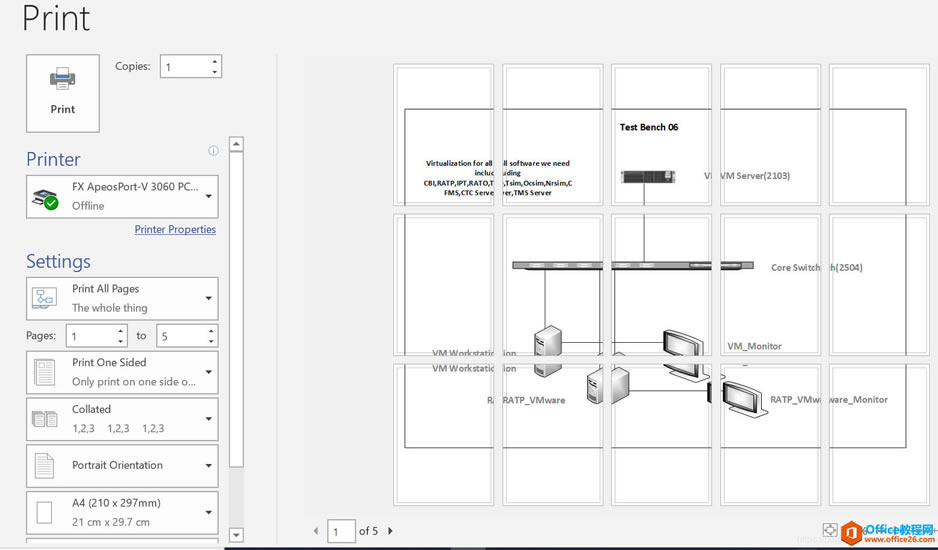The width and height of the screenshot is (938, 550).
Task: Click the printer info icon
Action: point(213,151)
